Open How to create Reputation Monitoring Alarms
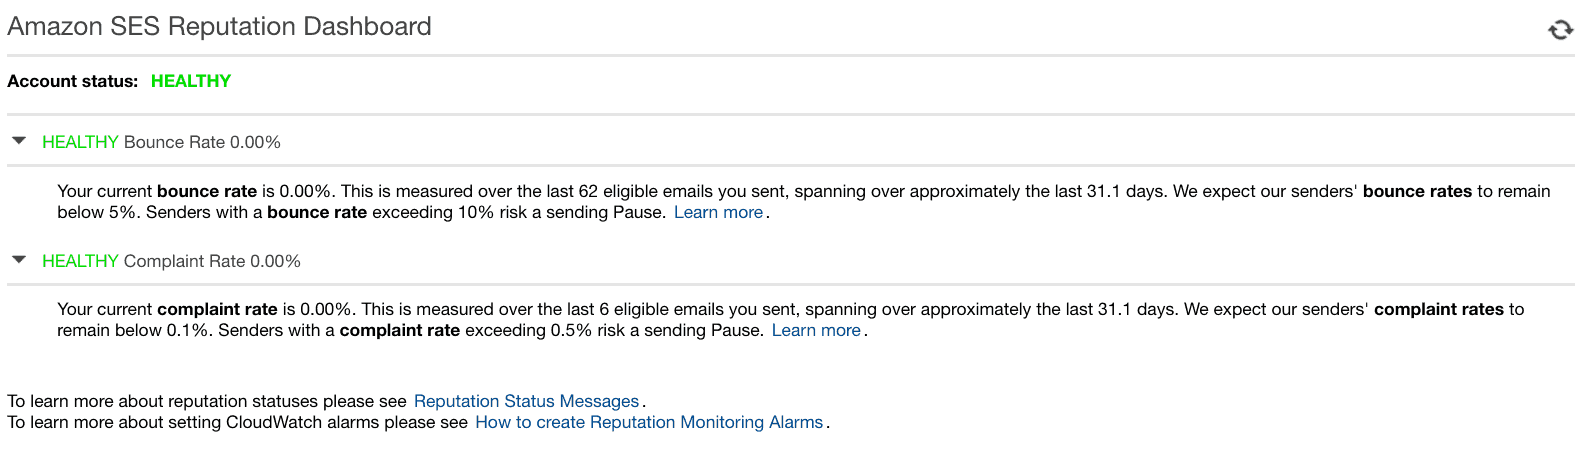1589x466 pixels. [x=649, y=422]
